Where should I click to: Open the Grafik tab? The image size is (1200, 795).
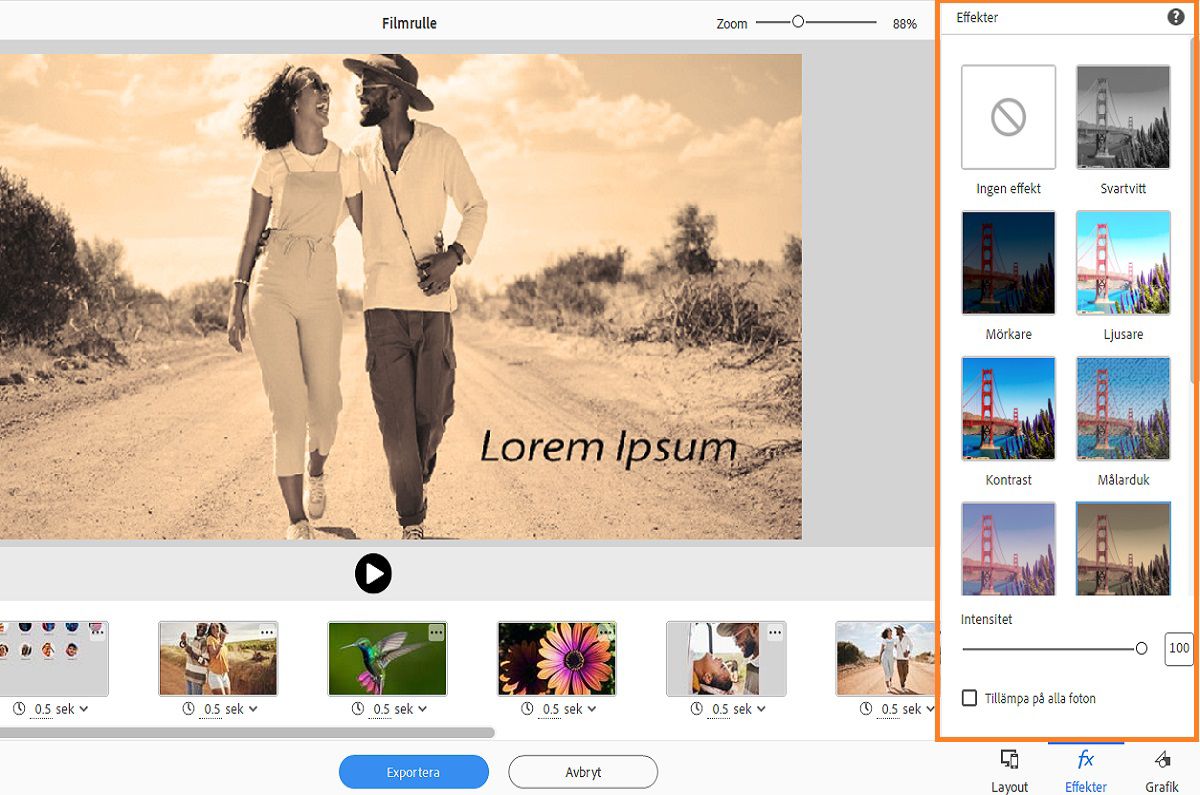click(x=1162, y=769)
